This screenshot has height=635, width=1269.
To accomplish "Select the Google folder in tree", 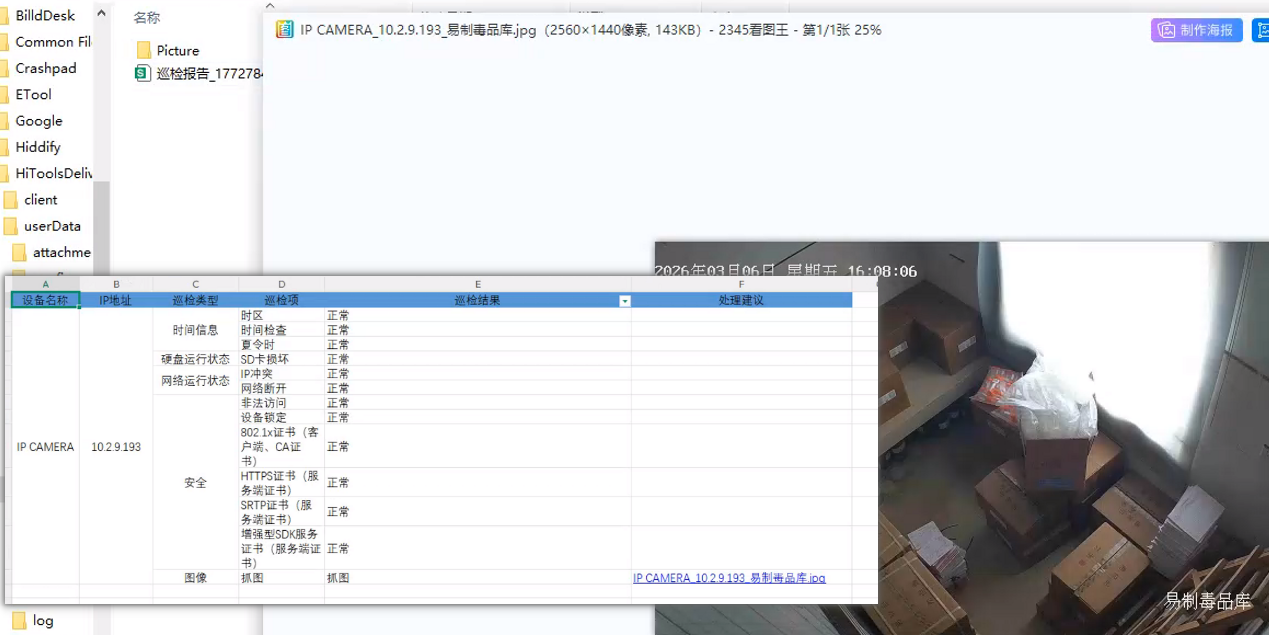I will [x=38, y=121].
